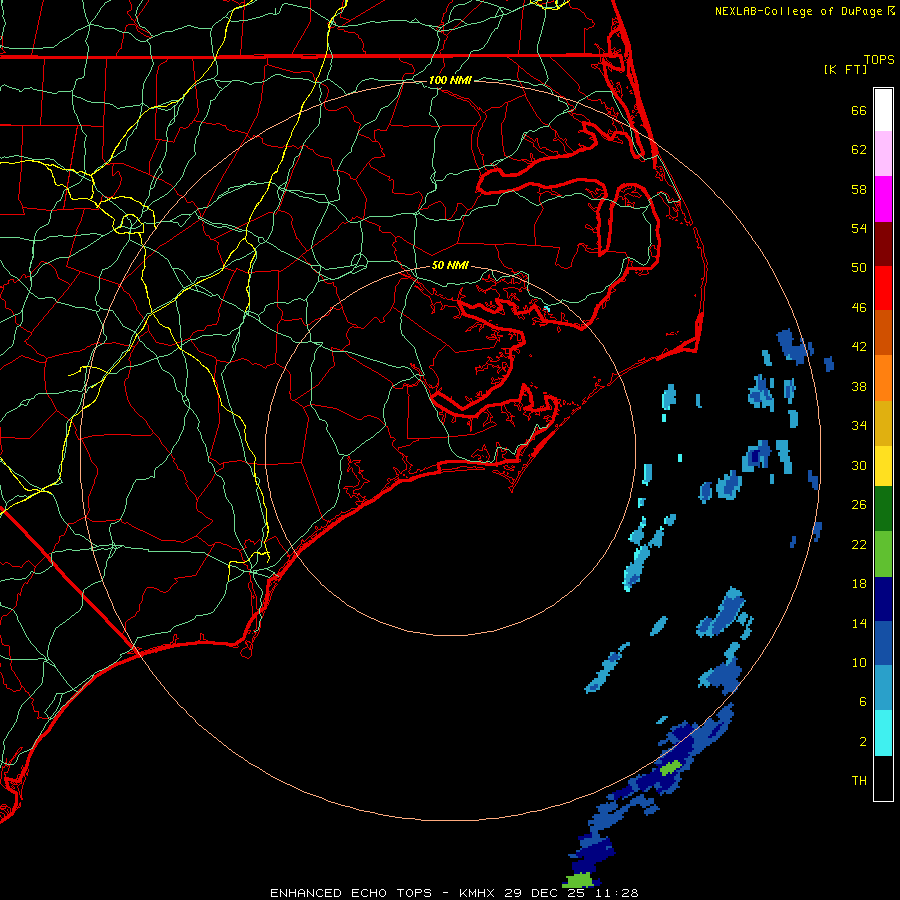Click the light pink legend swatch
Image resolution: width=900 pixels, height=900 pixels.
pos(883,154)
